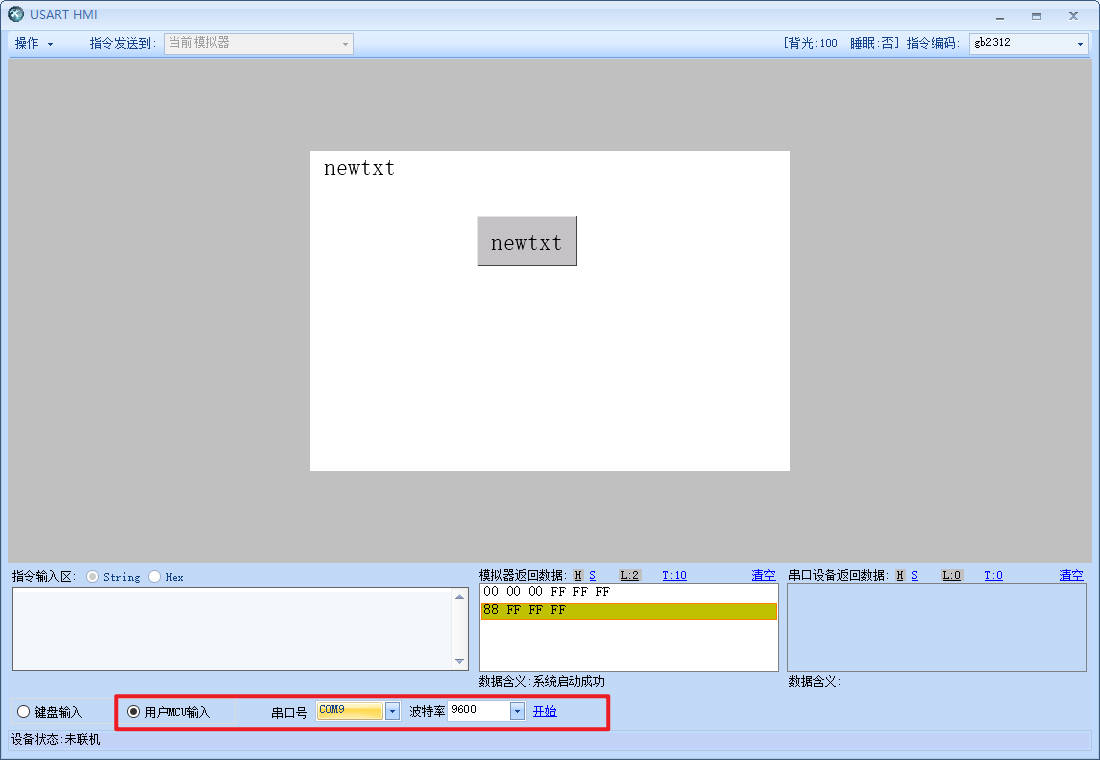The image size is (1100, 760).
Task: Choose Hex input mode radio button
Action: [x=155, y=577]
